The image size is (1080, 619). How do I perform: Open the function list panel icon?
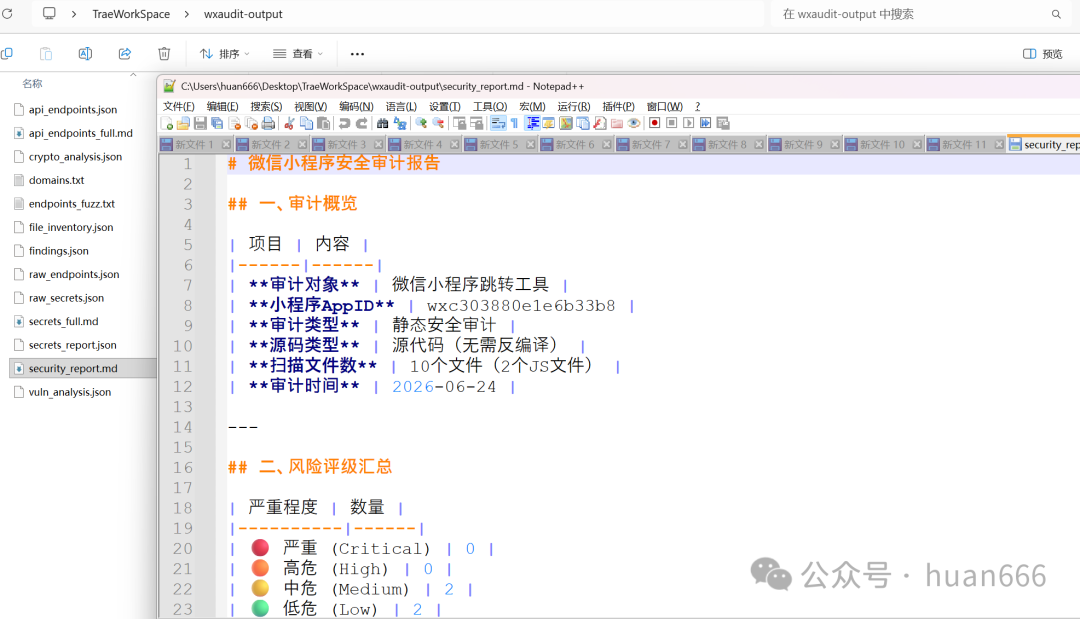(x=600, y=123)
